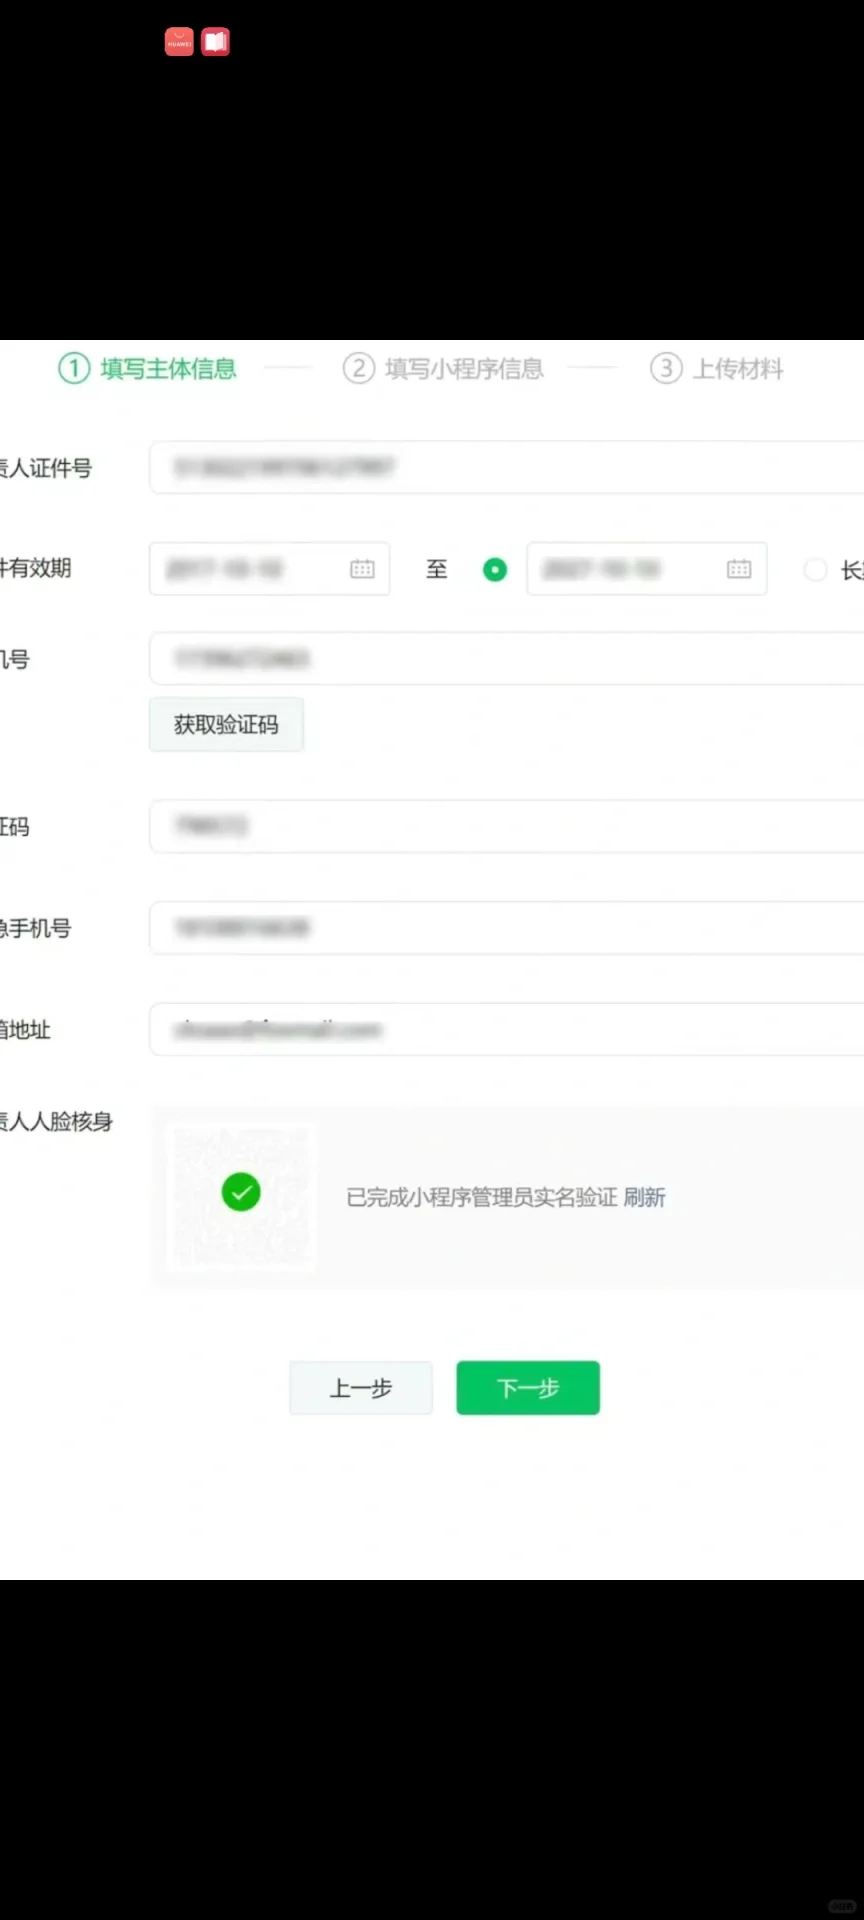Screen dimensions: 864x1920
Task: Select the long-term validity radio button
Action: click(816, 570)
